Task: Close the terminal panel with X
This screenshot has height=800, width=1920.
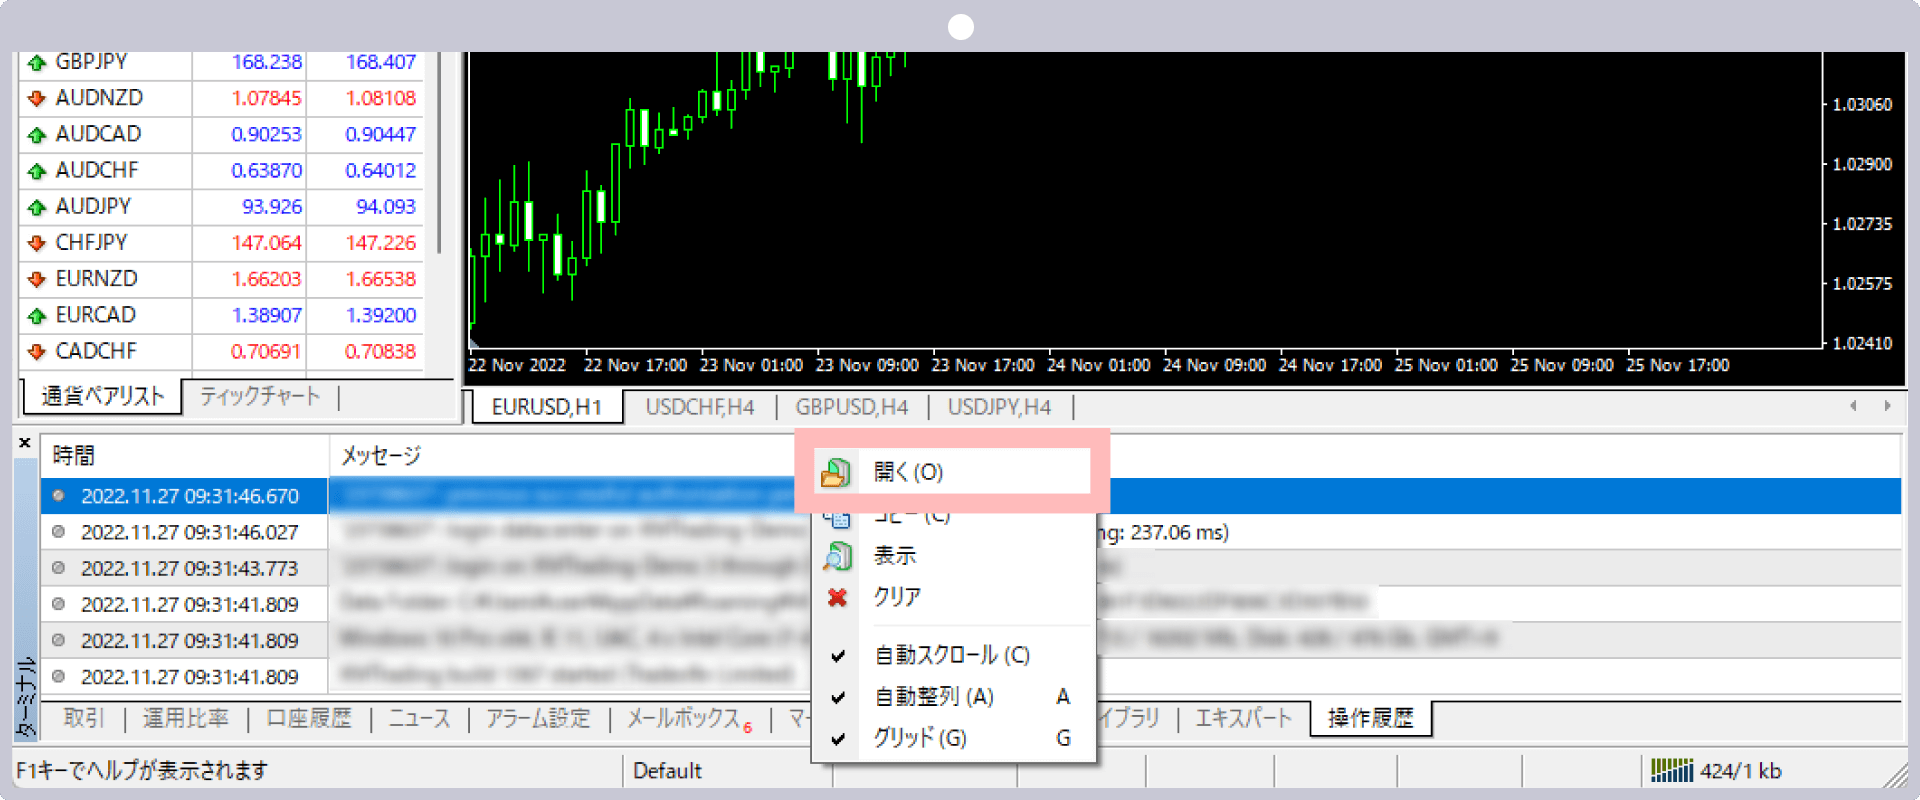Action: click(25, 442)
